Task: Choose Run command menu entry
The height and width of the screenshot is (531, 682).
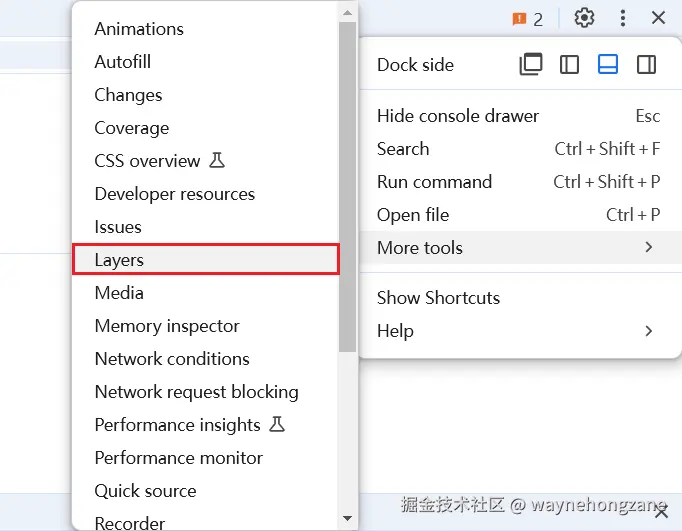Action: [434, 182]
